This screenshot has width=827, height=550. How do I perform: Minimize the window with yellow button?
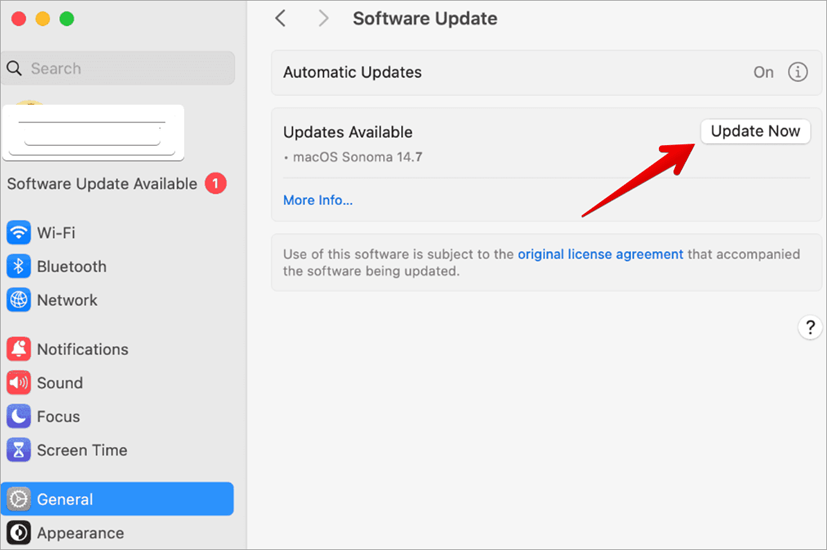[x=43, y=19]
